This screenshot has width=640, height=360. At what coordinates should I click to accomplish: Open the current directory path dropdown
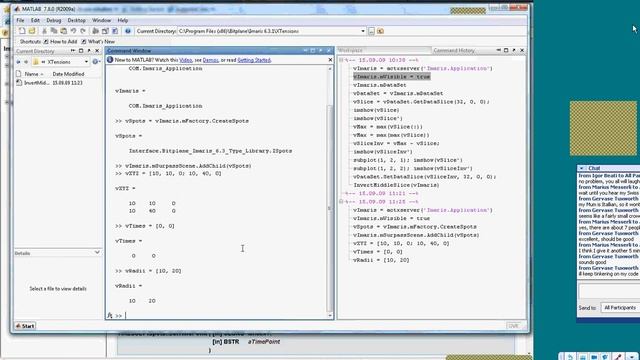tap(362, 31)
